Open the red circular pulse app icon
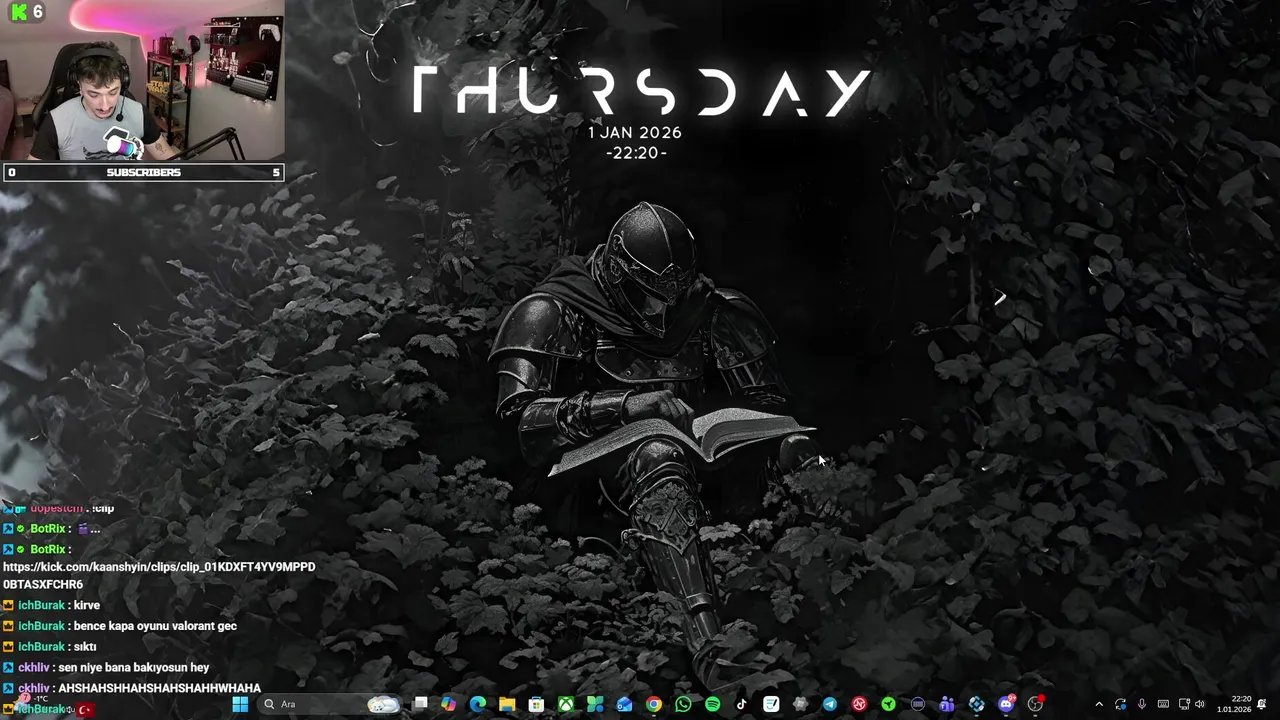Image resolution: width=1280 pixels, height=720 pixels. (x=859, y=704)
